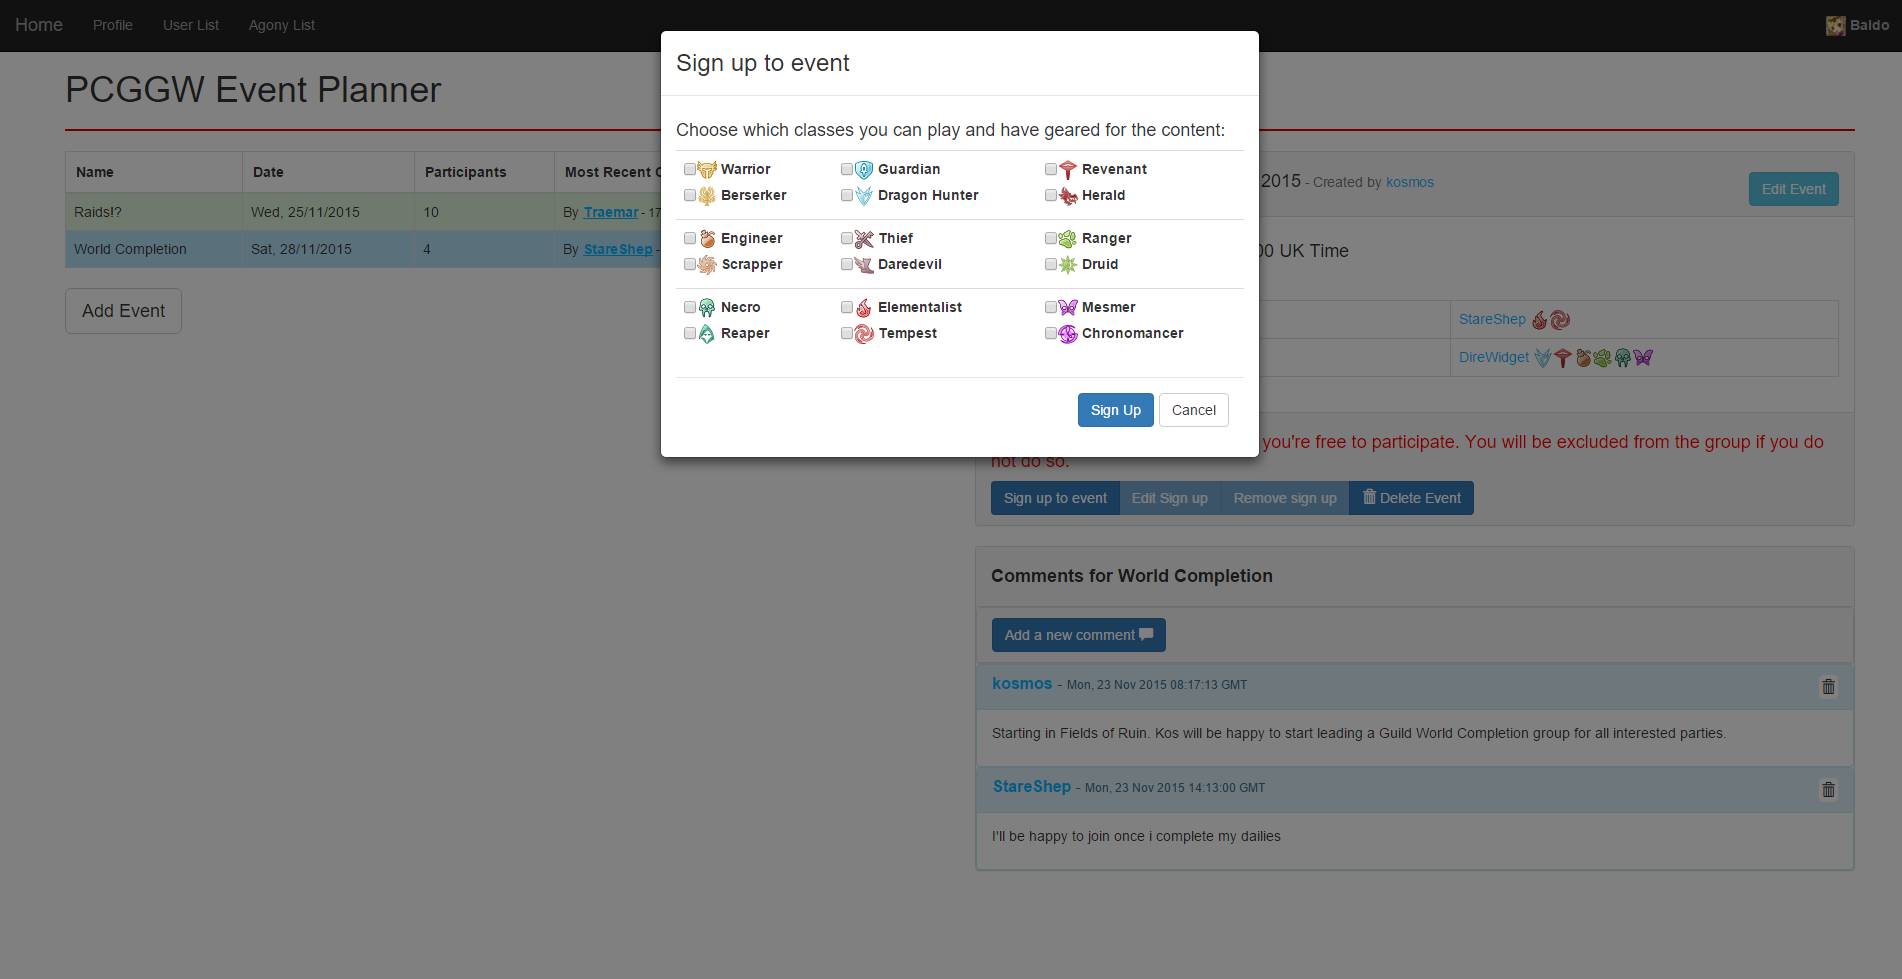Screen dimensions: 1902x979
Task: Open the Profile nav item
Action: (113, 25)
